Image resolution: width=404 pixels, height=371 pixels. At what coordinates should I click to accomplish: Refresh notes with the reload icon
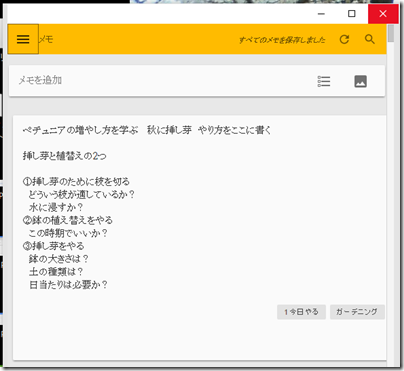coord(344,39)
